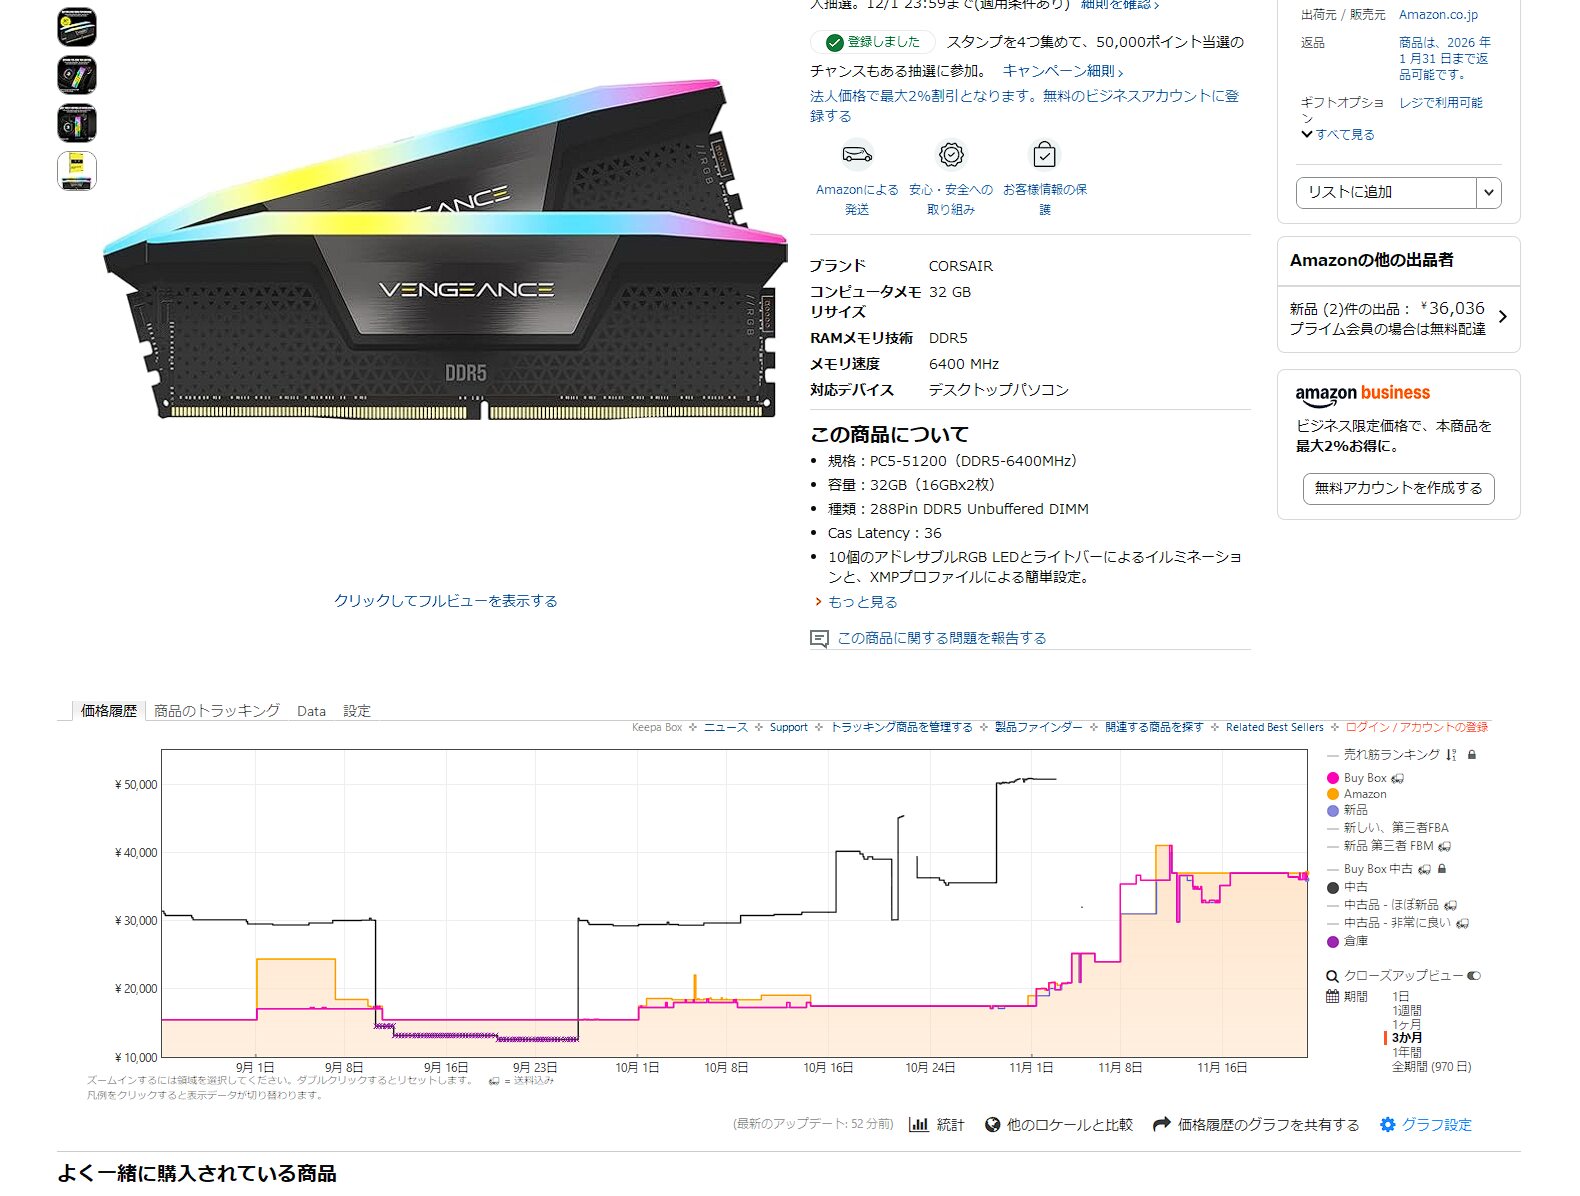Toggle the クローズアップビュー switch

click(x=1474, y=976)
